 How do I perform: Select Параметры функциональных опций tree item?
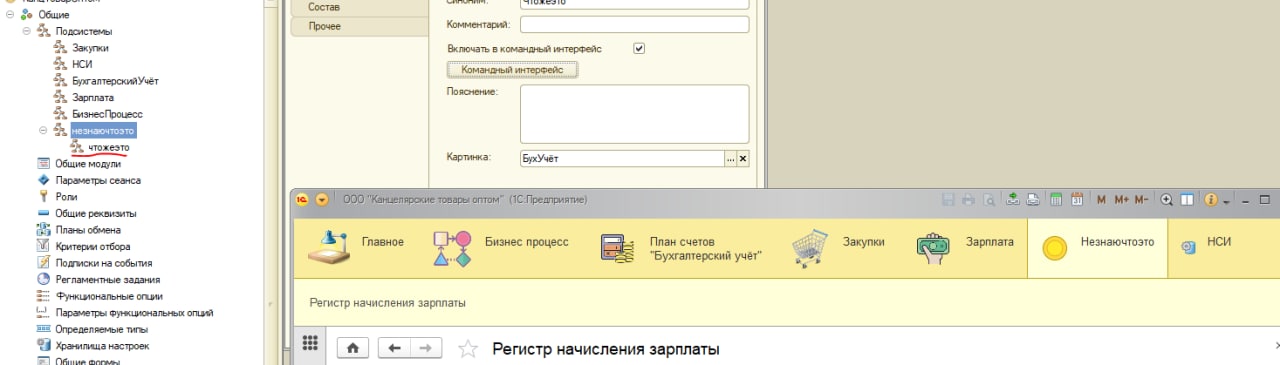point(134,312)
